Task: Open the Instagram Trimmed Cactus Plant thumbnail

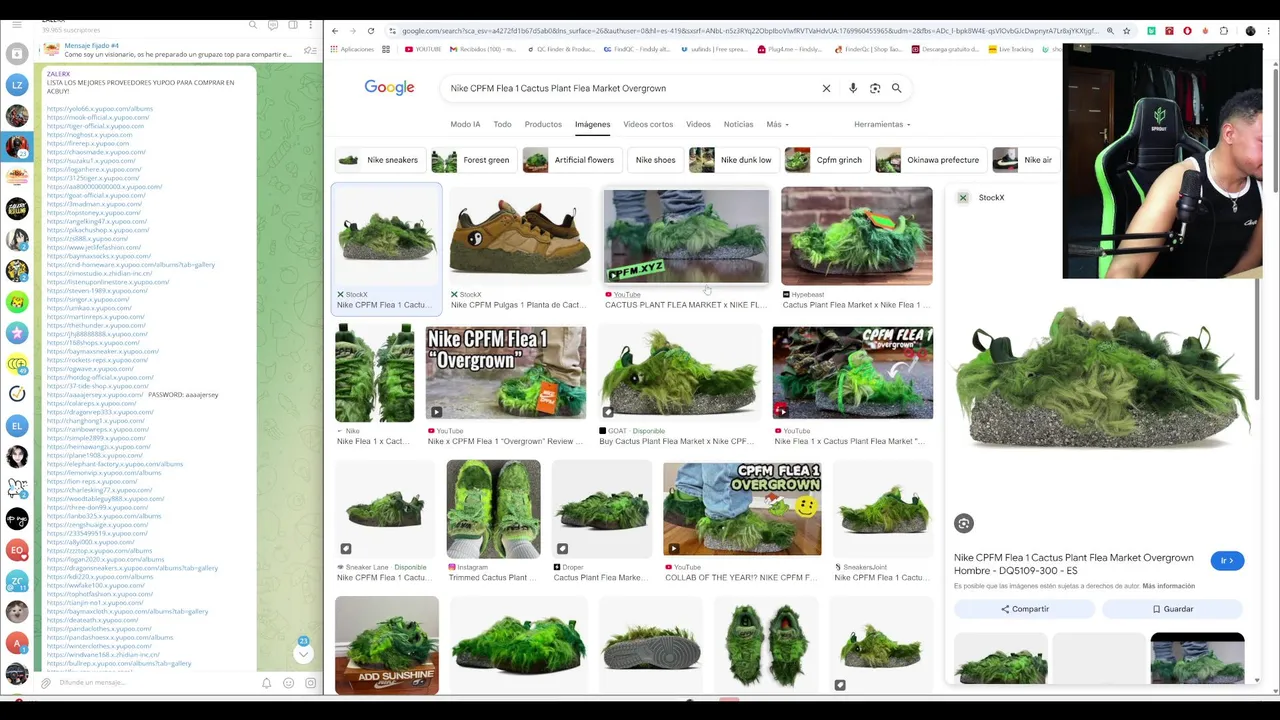Action: 493,509
